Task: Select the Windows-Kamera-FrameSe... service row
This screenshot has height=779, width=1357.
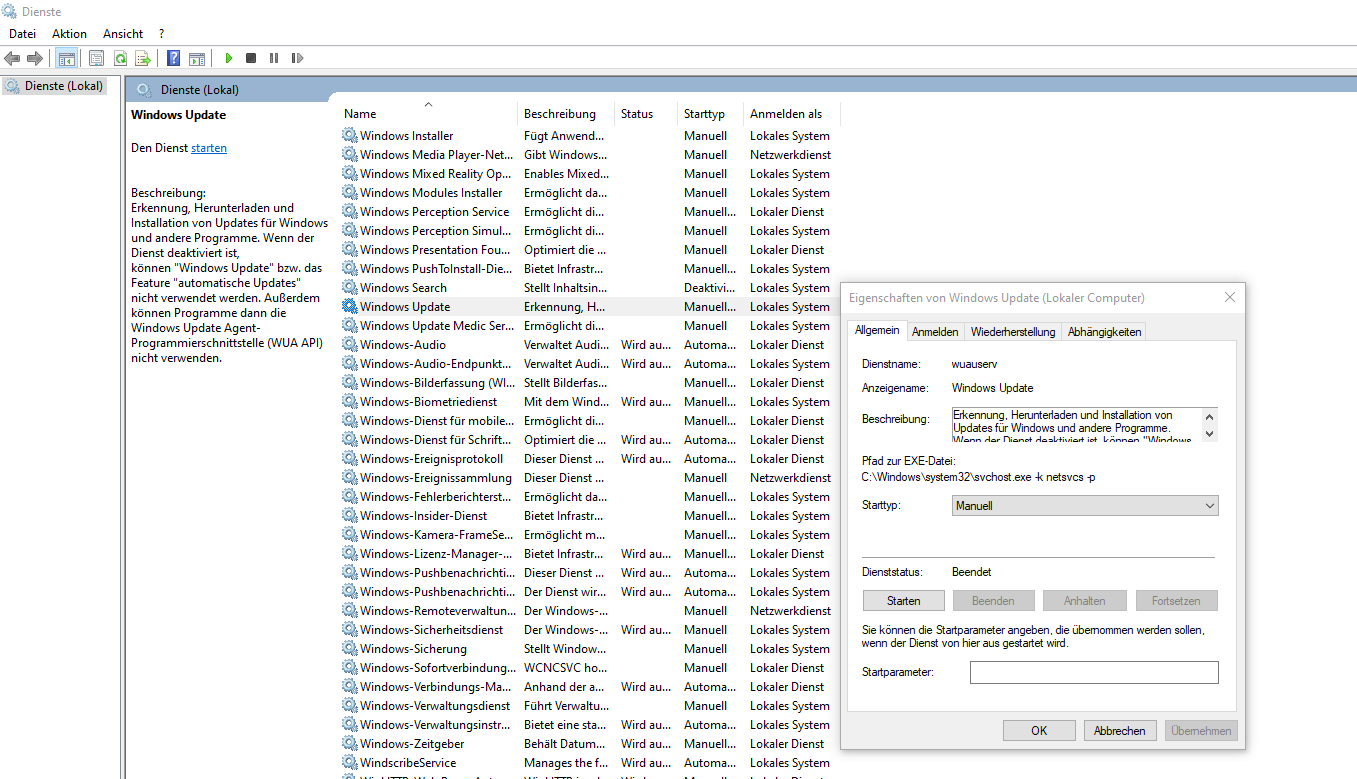Action: pyautogui.click(x=588, y=534)
